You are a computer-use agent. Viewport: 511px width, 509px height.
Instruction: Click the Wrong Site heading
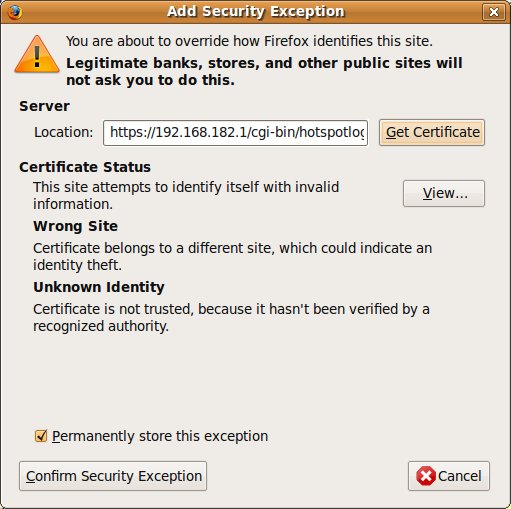point(75,226)
